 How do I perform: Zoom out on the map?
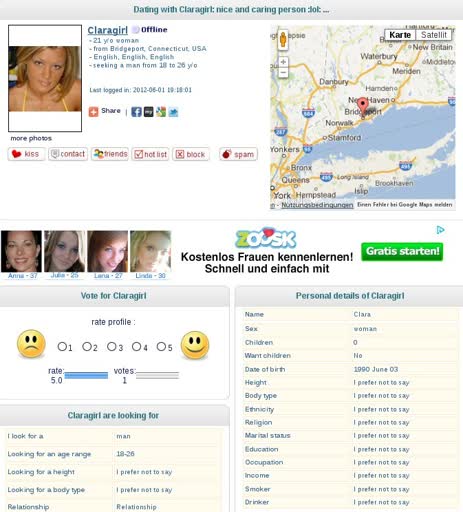[x=283, y=72]
